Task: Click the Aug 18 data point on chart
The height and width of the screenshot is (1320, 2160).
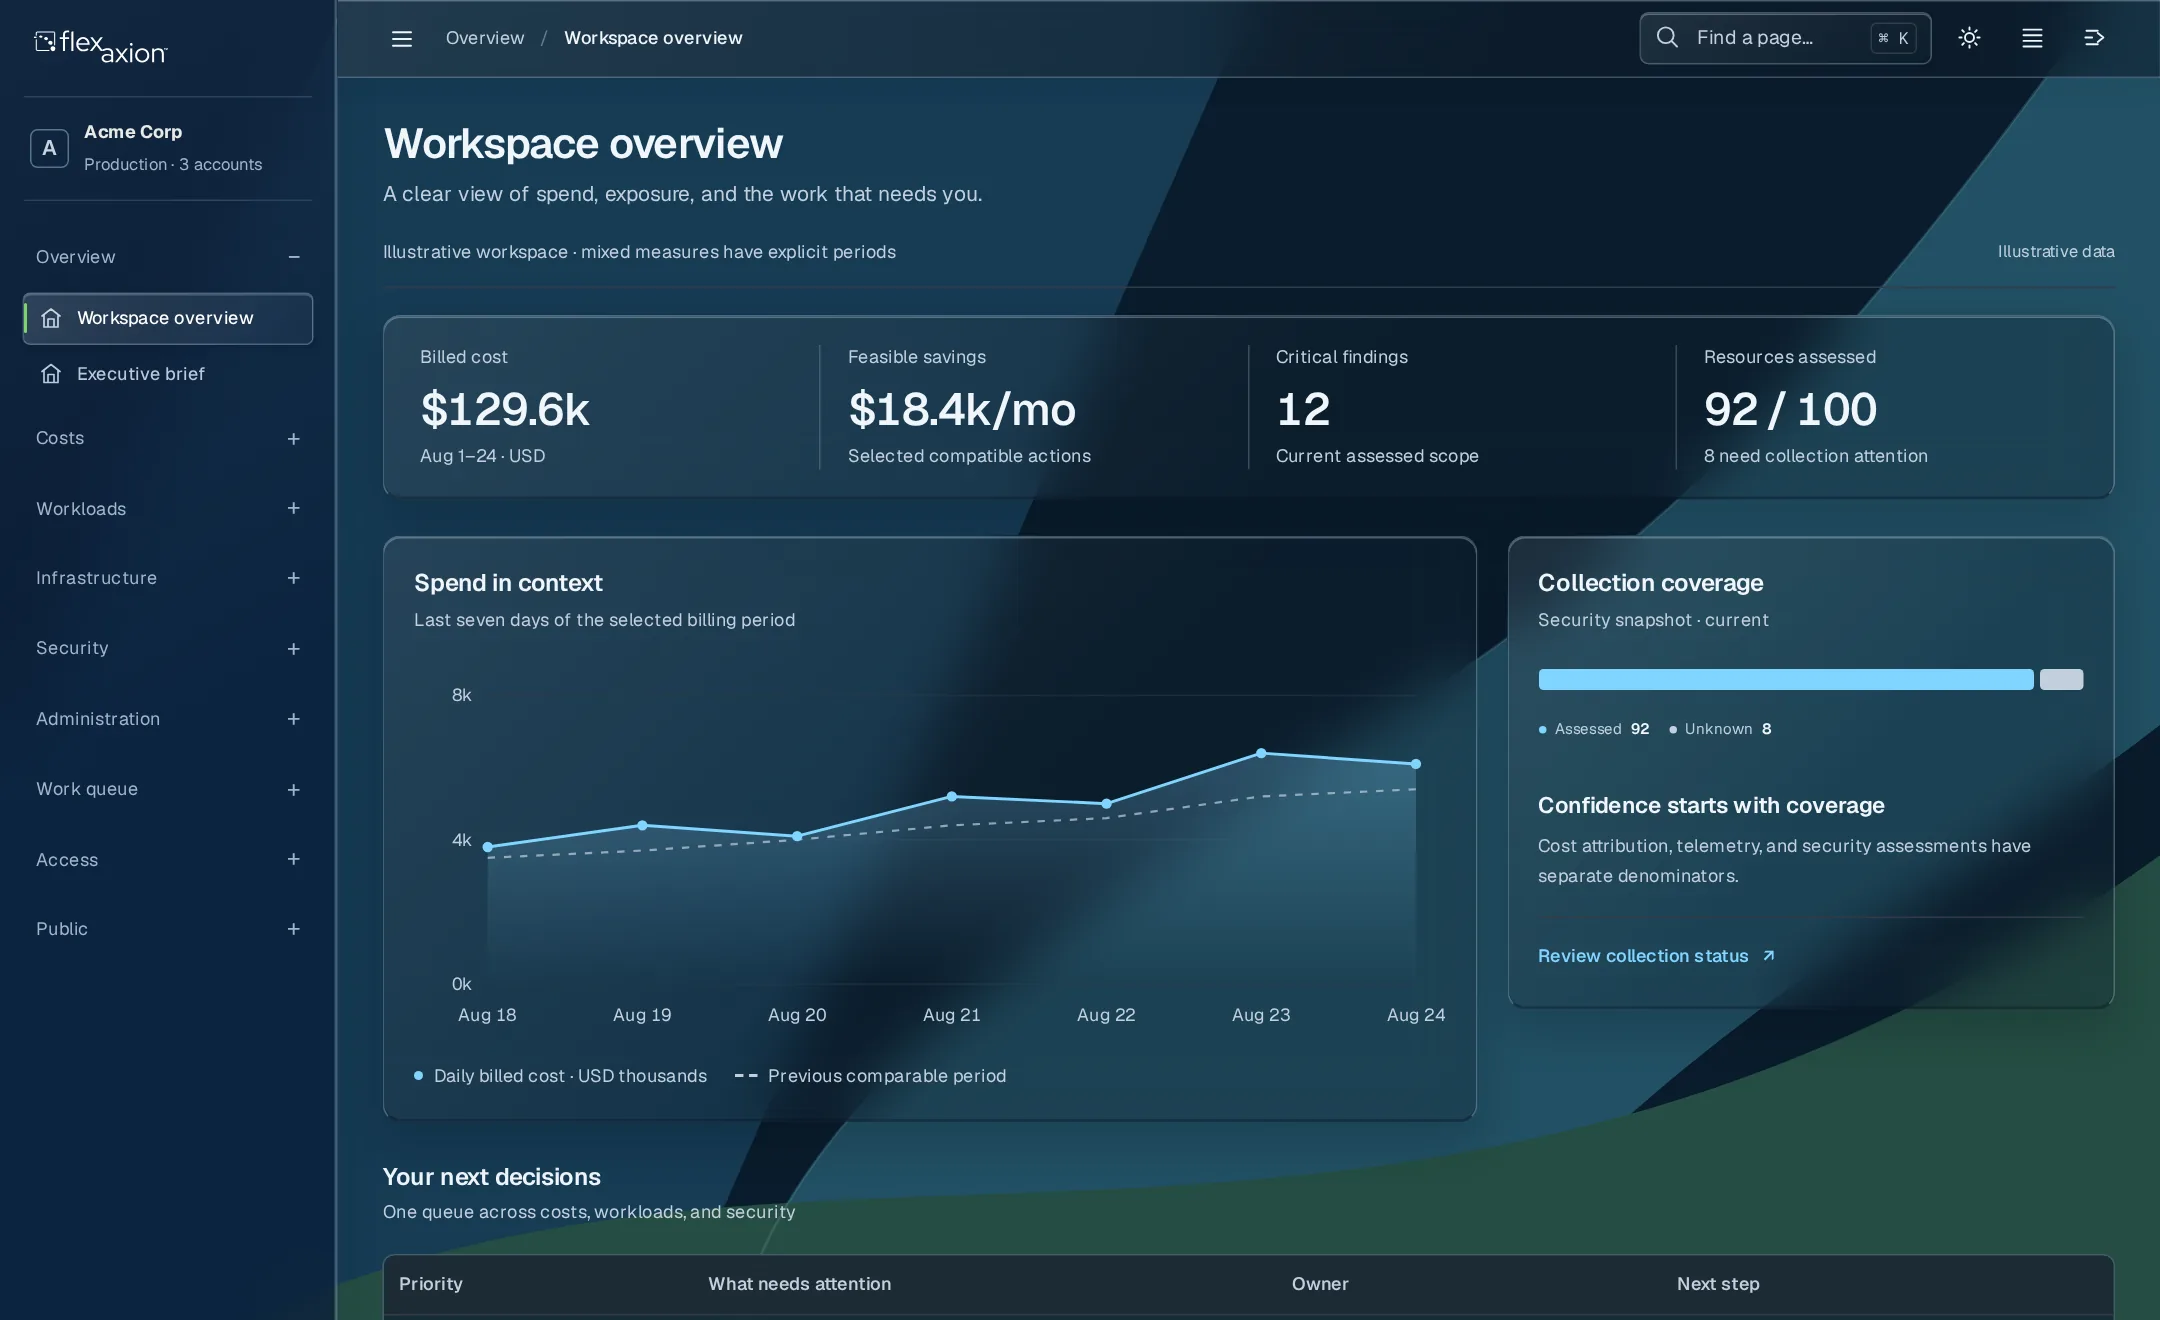Action: point(488,847)
